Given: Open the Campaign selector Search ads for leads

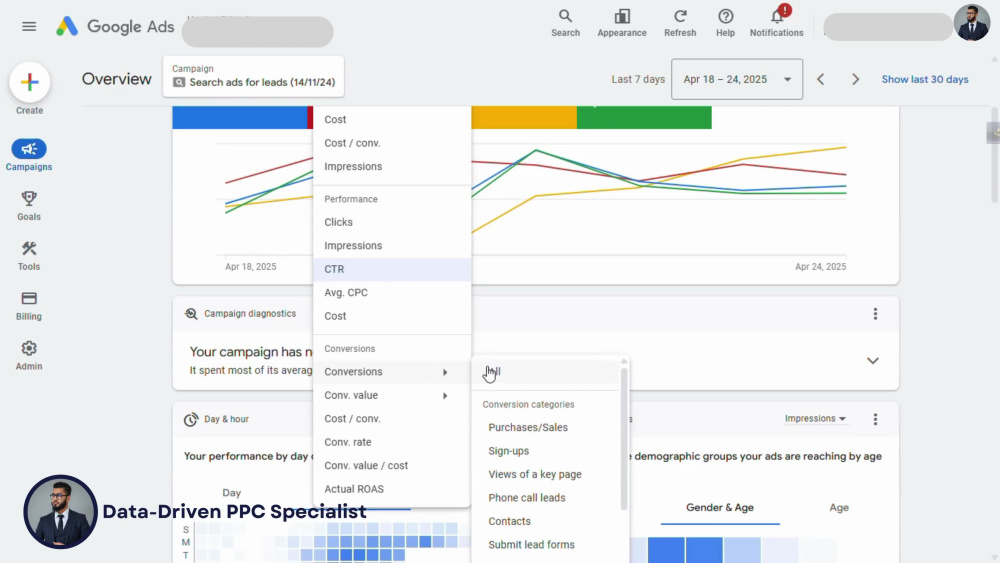Looking at the screenshot, I should click(253, 77).
